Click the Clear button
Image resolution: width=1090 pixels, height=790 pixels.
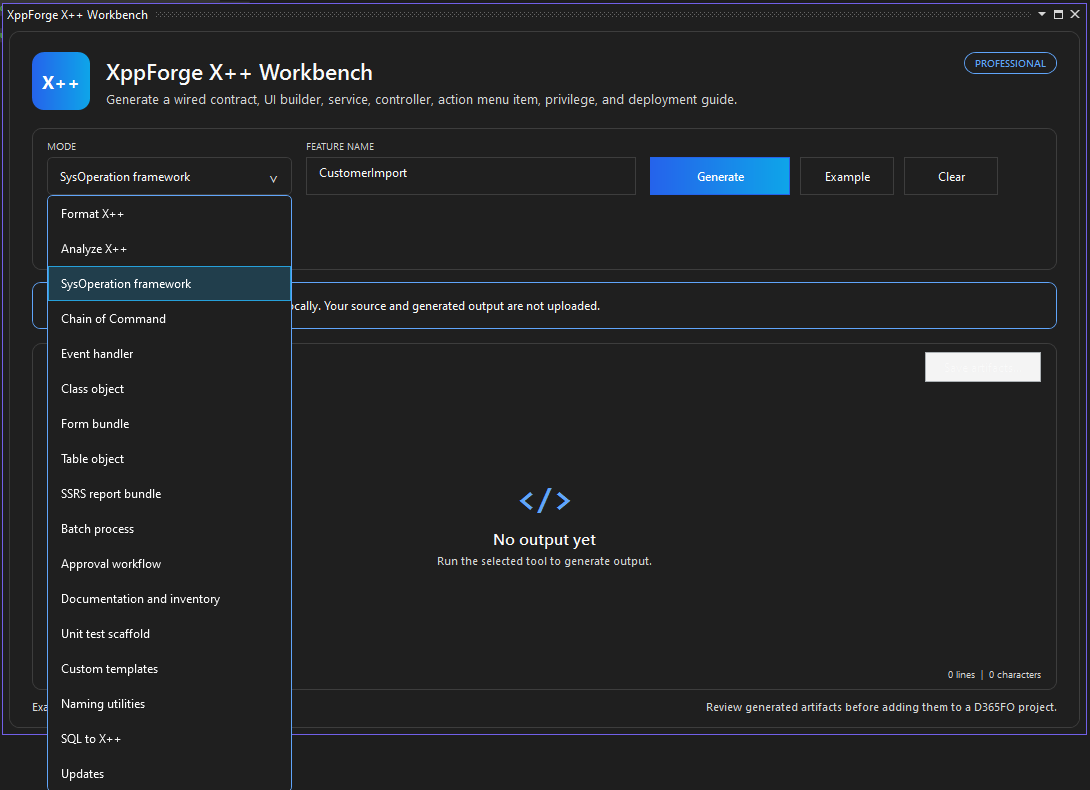951,177
